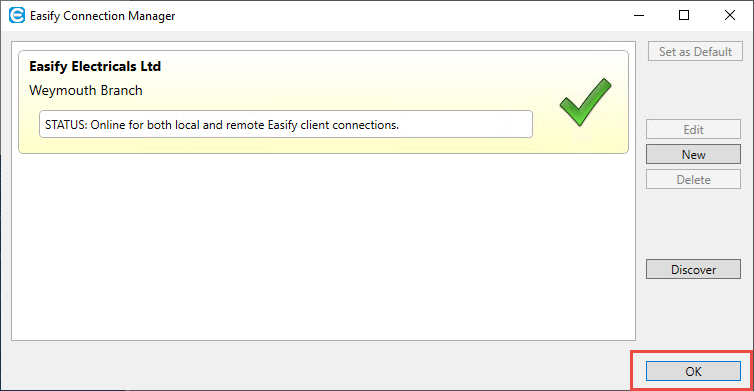The width and height of the screenshot is (754, 391).
Task: Find servers with the Discover button
Action: [693, 269]
